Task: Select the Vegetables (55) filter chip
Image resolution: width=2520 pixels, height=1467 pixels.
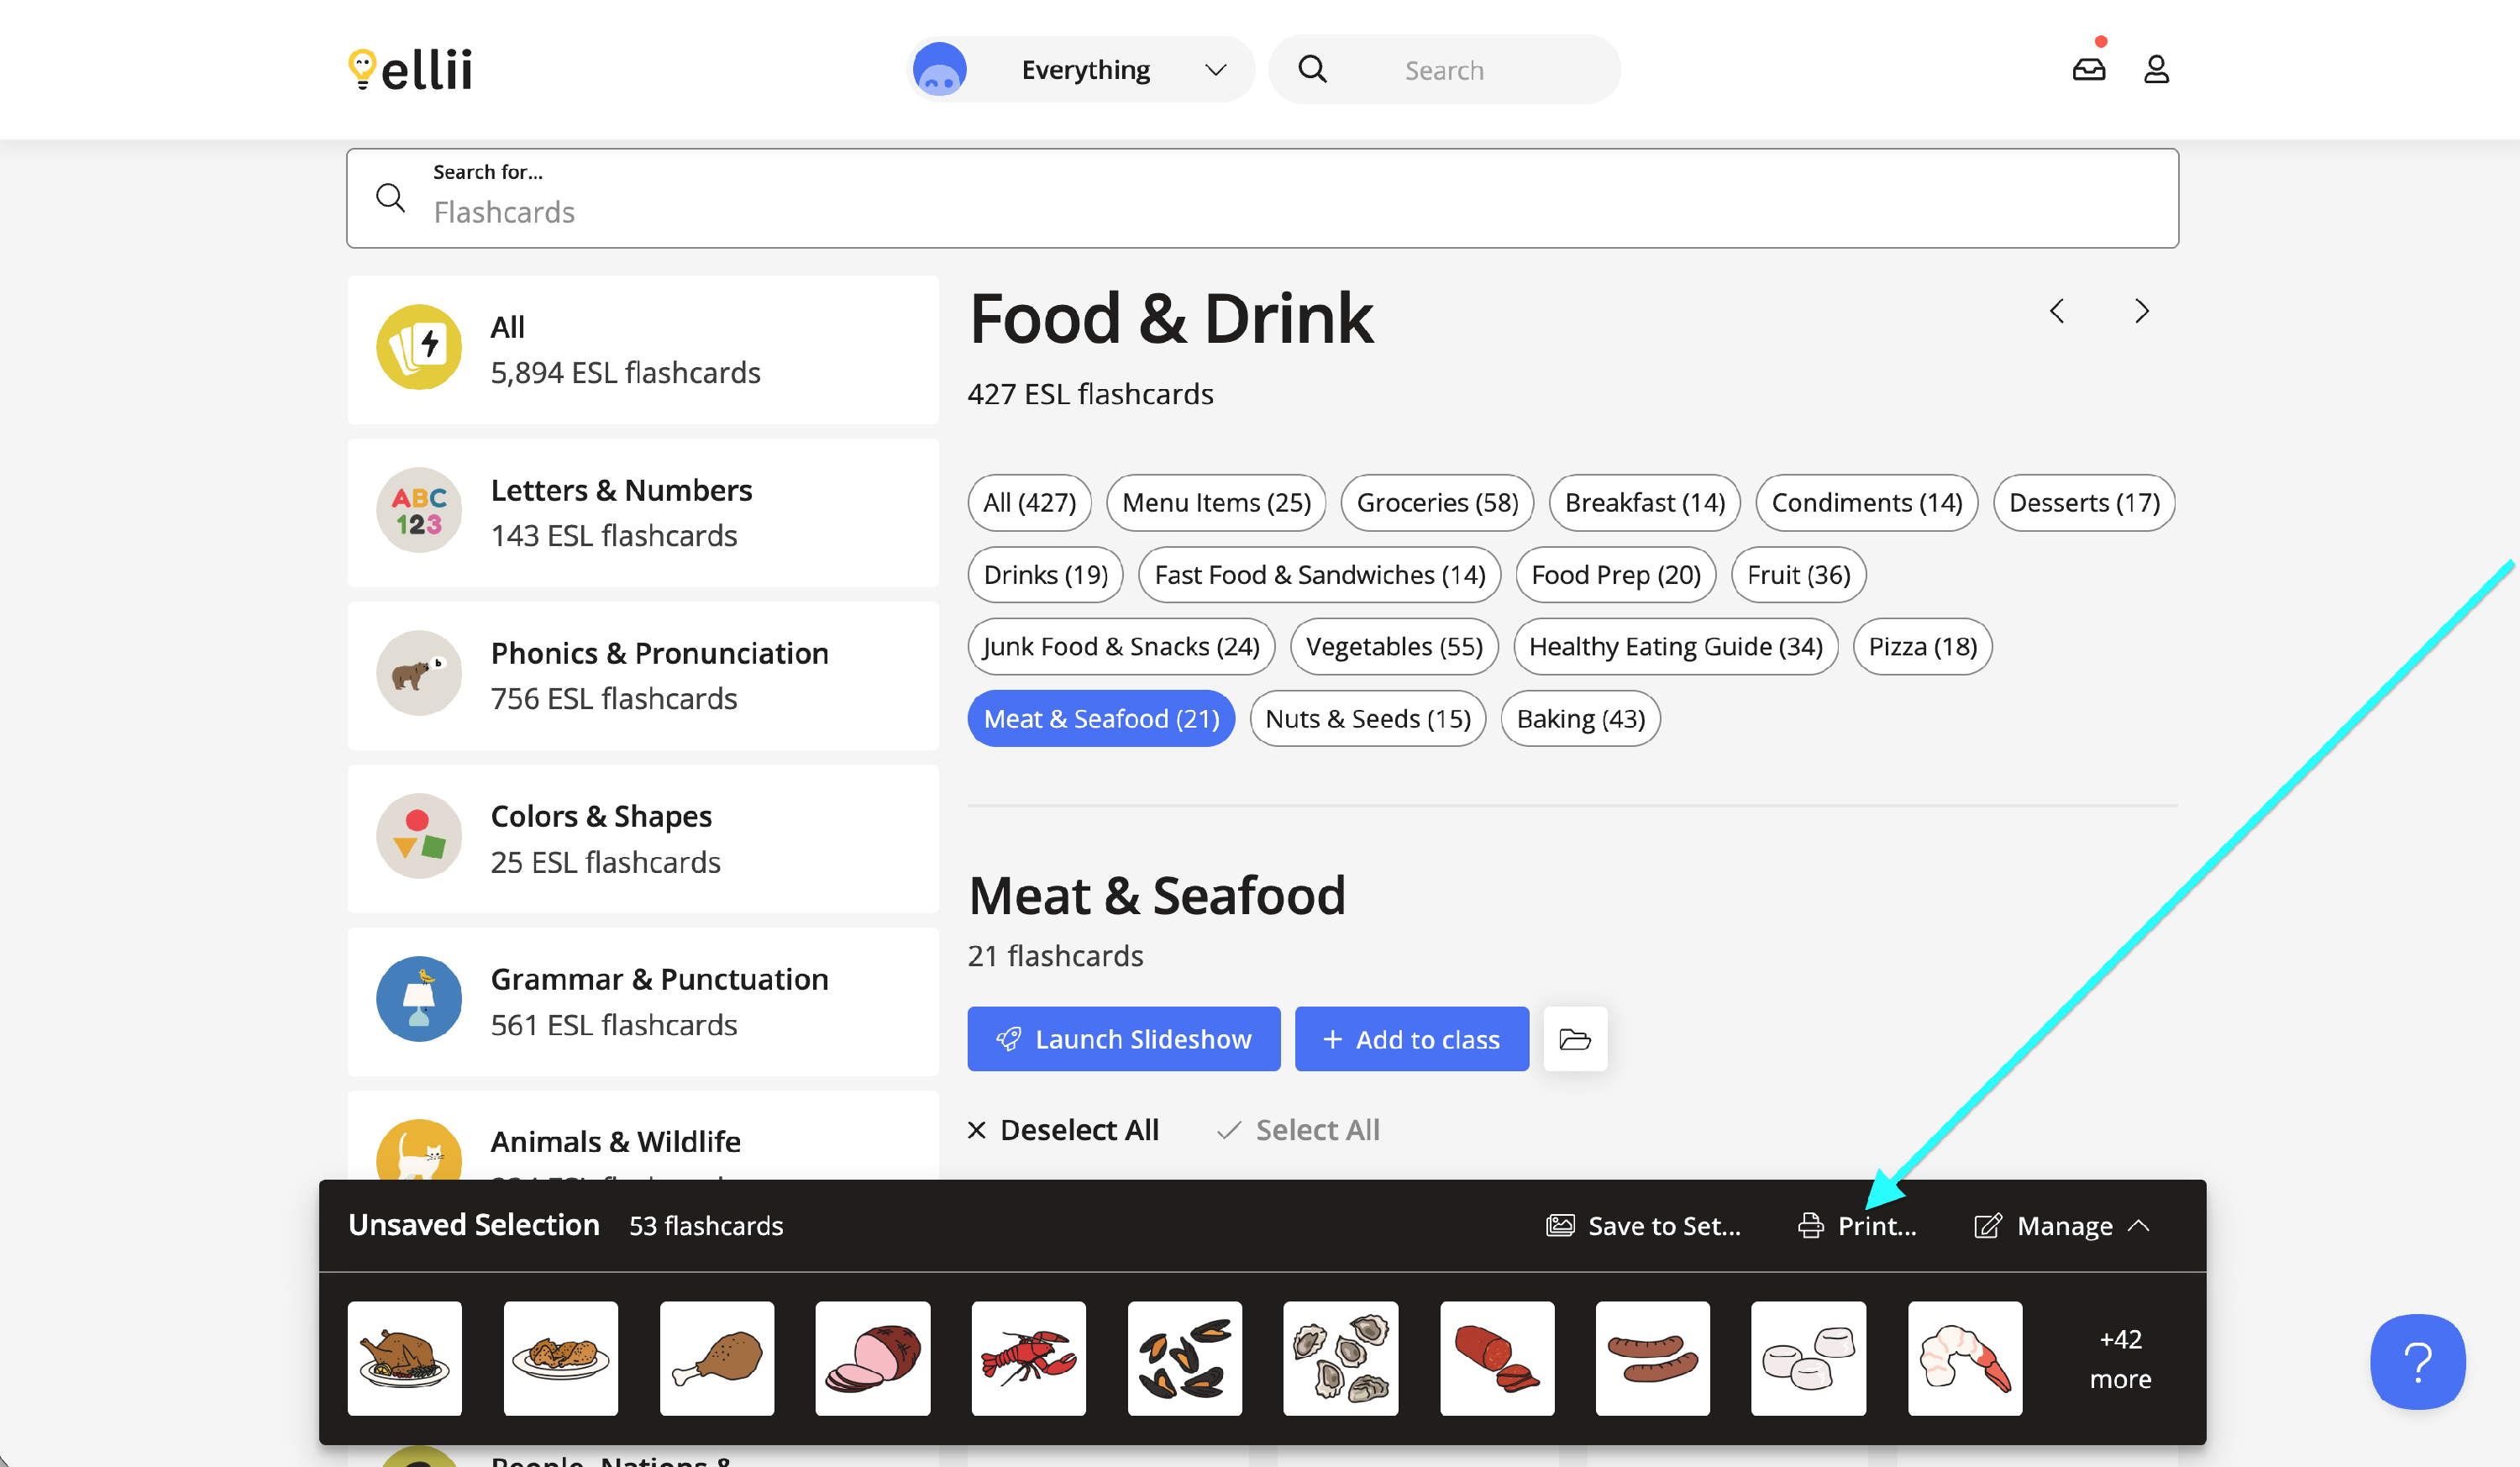Action: pyautogui.click(x=1393, y=646)
